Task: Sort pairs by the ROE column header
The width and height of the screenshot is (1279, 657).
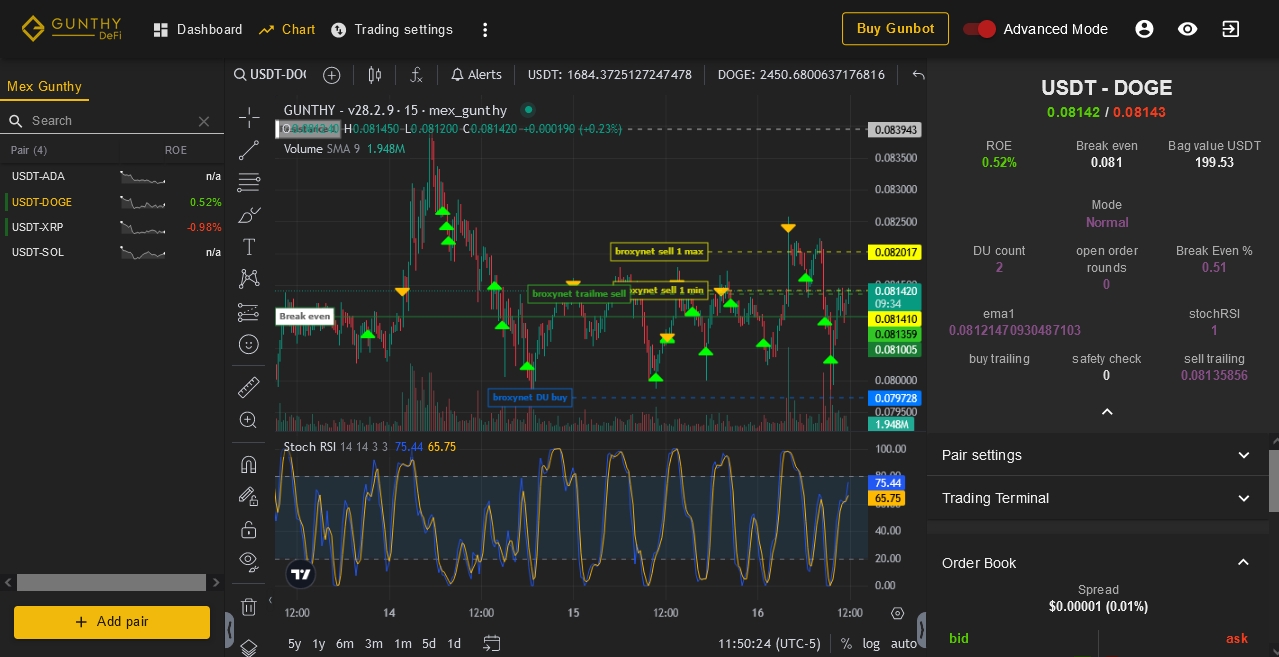Action: pos(176,151)
